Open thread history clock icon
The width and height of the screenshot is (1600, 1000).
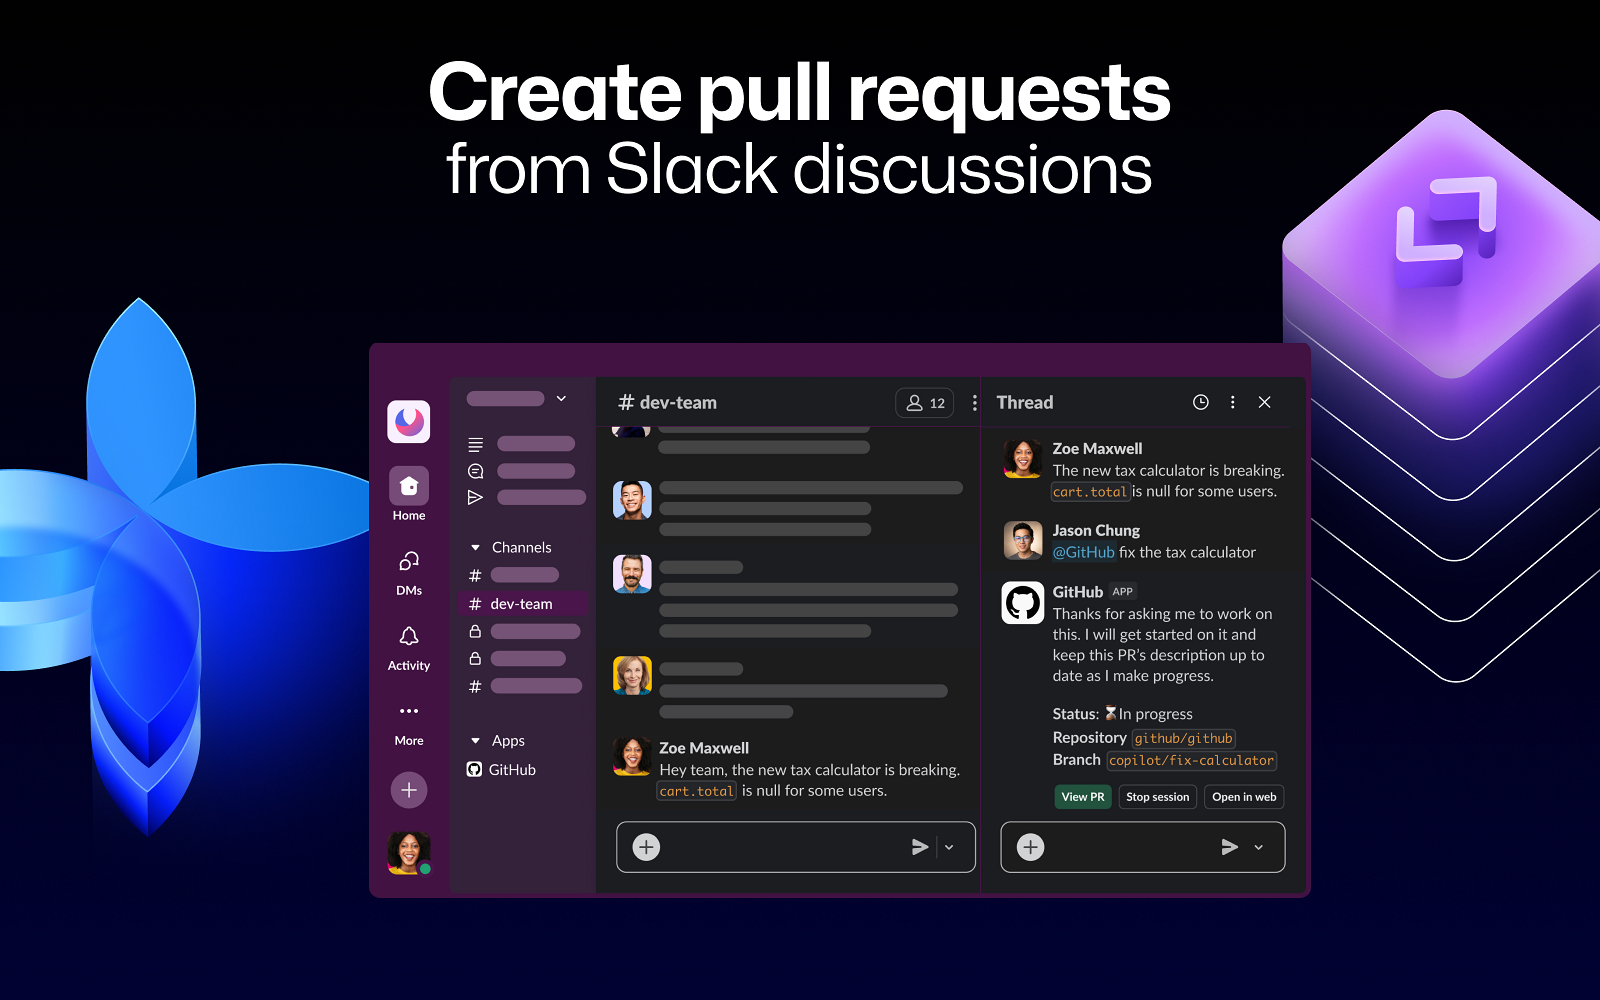(x=1201, y=402)
